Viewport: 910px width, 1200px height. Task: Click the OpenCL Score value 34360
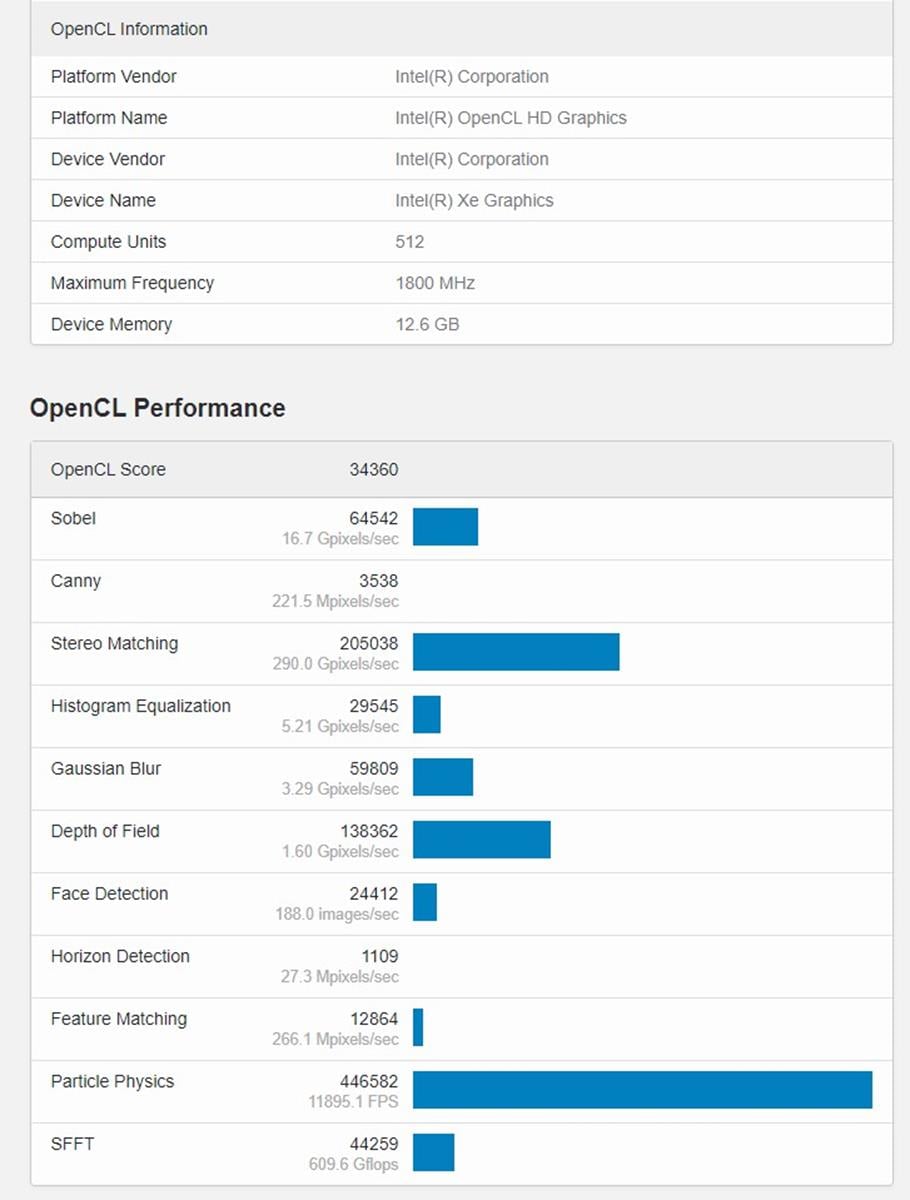(373, 470)
